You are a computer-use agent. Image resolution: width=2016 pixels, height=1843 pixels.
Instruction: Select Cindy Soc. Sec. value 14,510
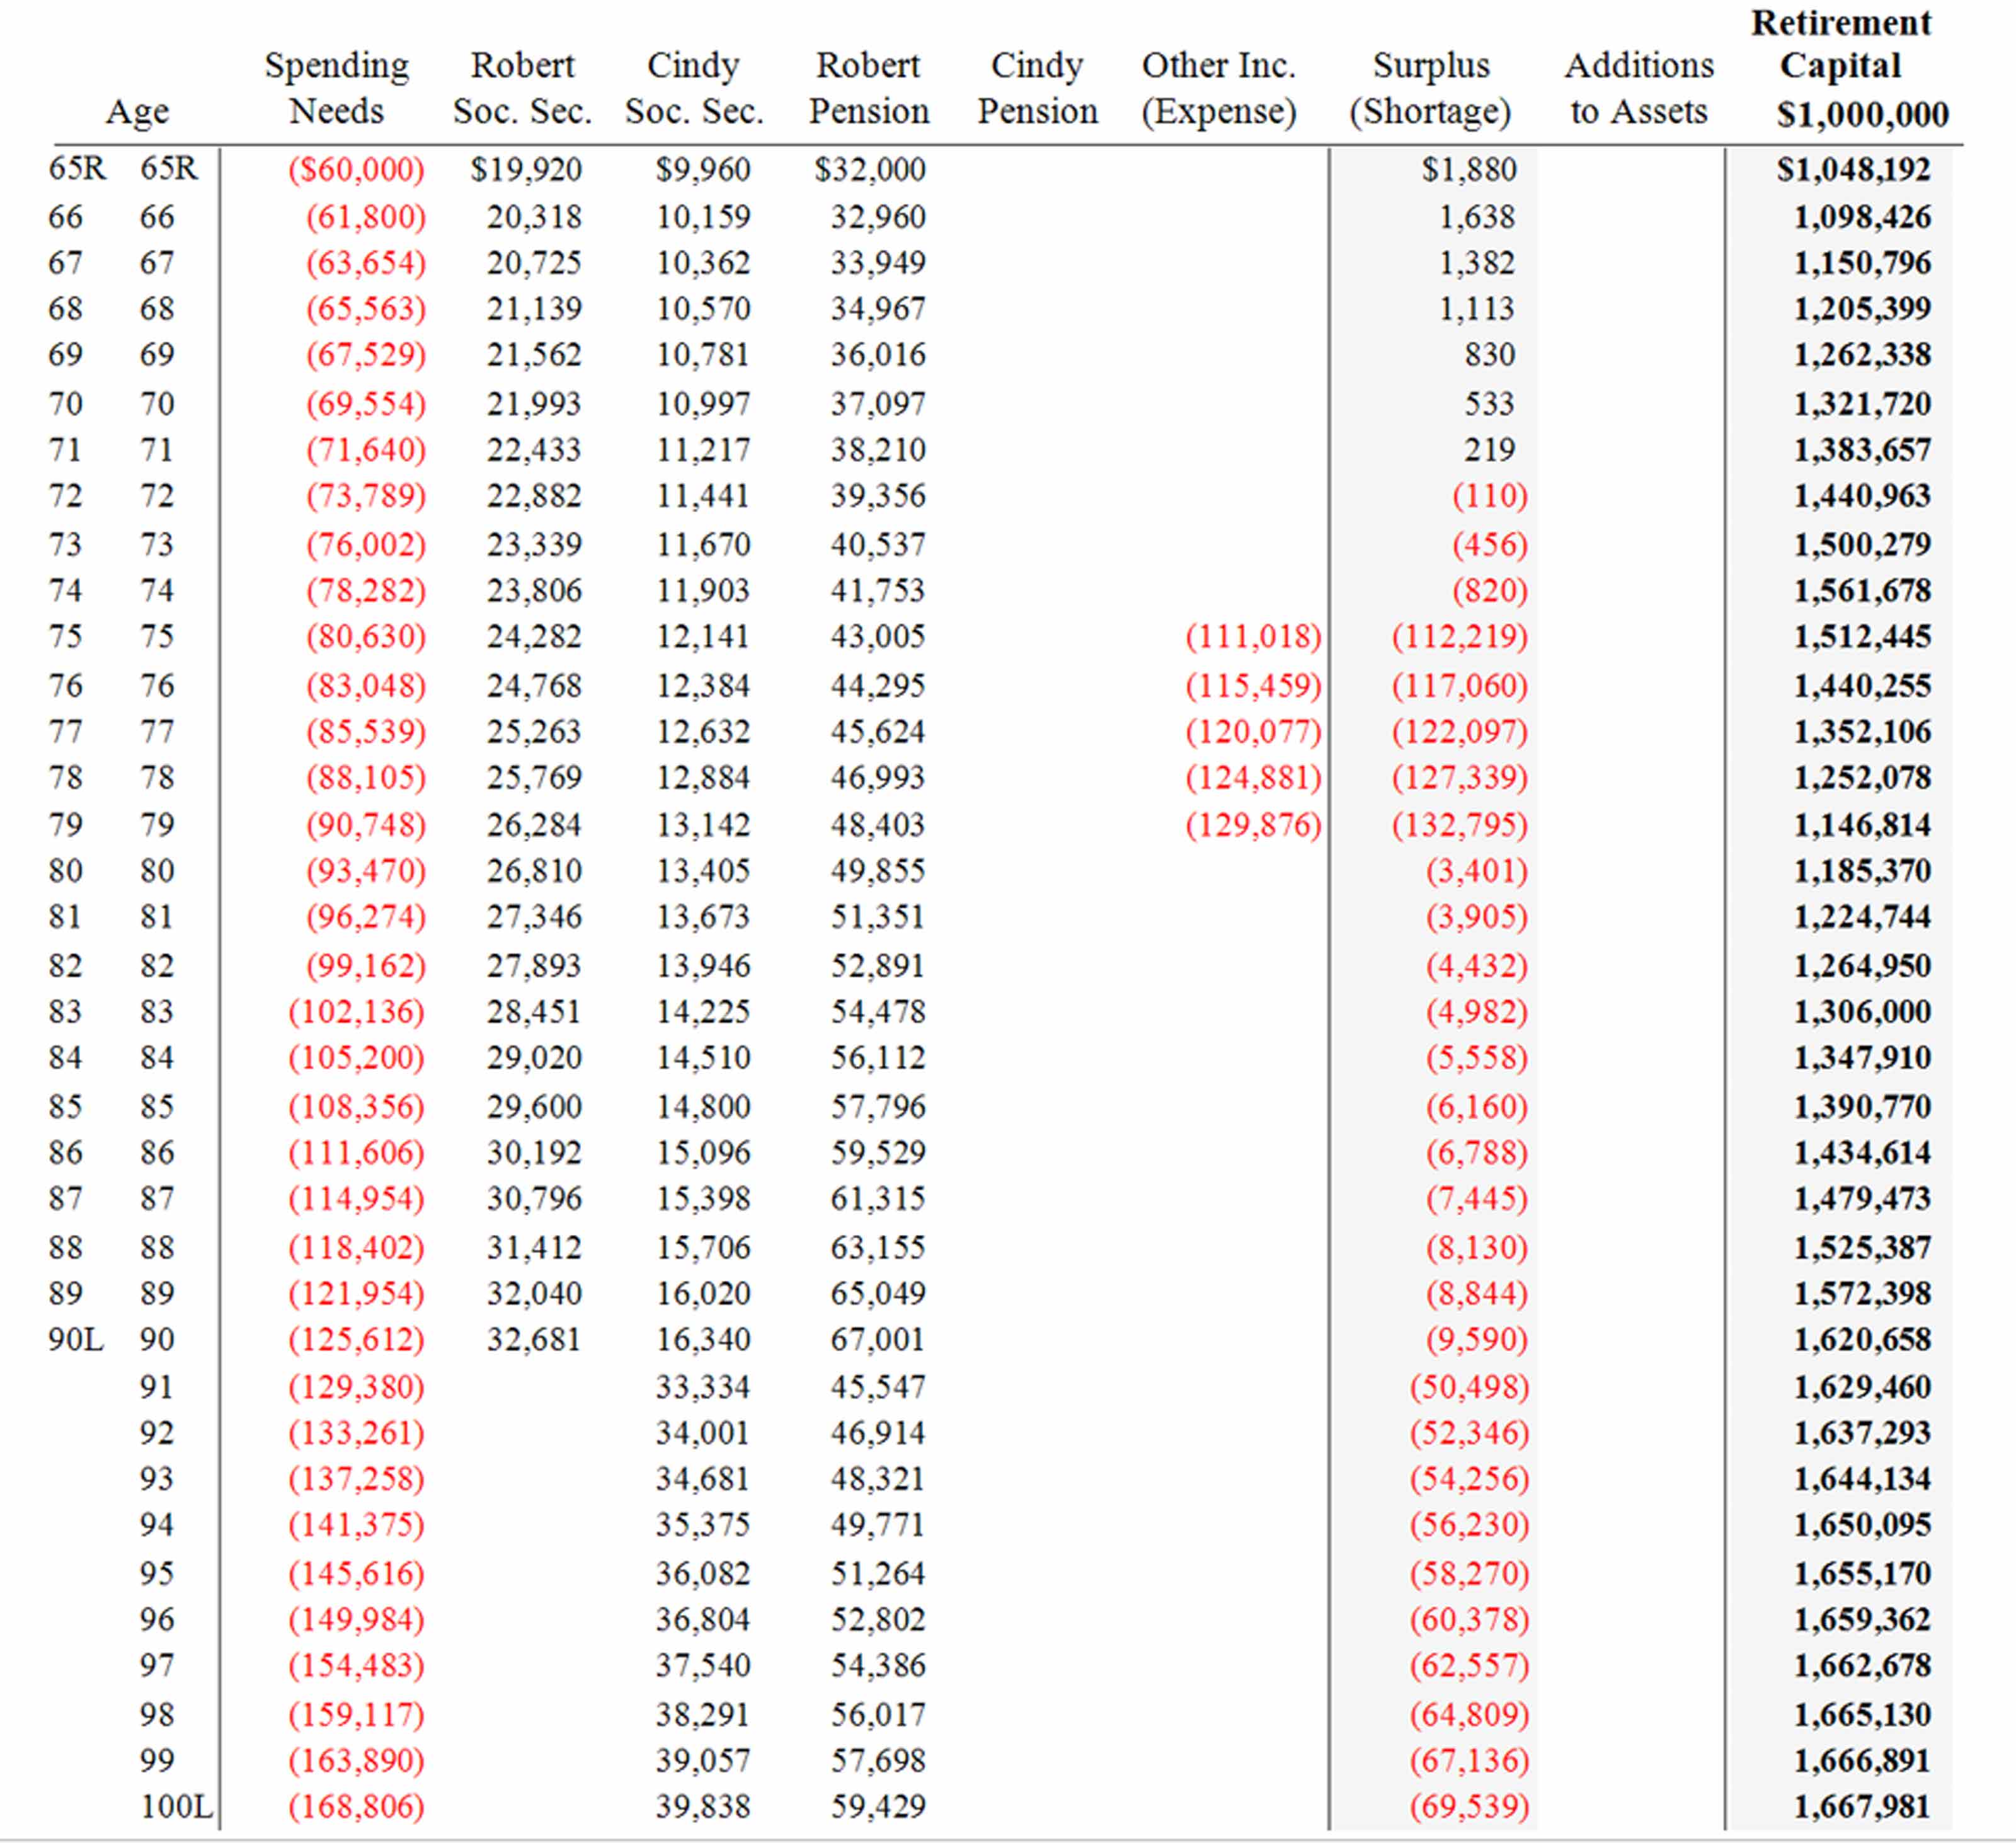pos(703,1058)
